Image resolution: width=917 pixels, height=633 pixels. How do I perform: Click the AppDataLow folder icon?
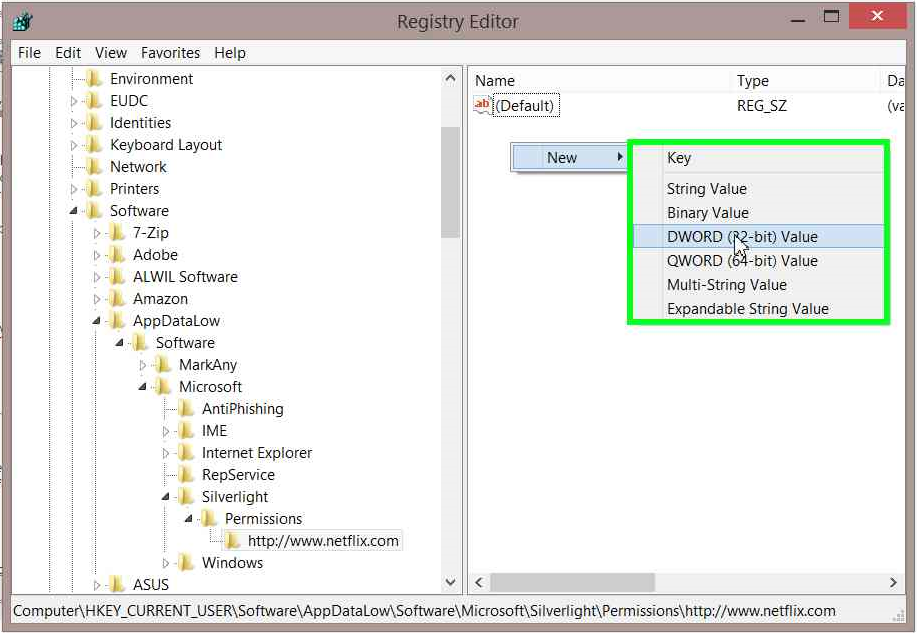[x=117, y=321]
